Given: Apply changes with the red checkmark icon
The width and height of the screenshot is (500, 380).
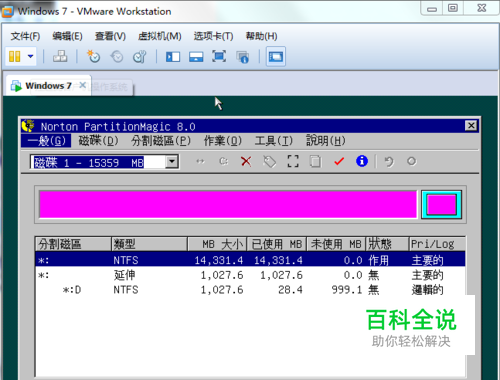Looking at the screenshot, I should (339, 161).
